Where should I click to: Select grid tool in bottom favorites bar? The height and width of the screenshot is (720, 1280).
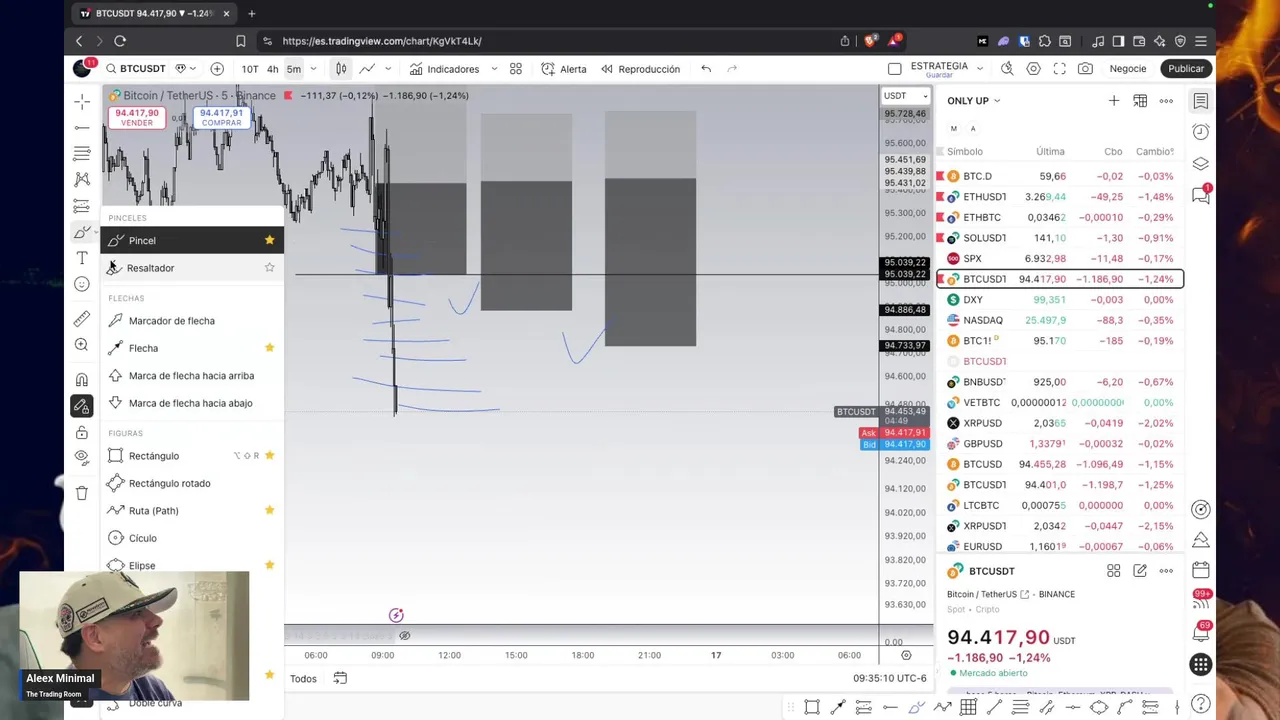point(968,708)
